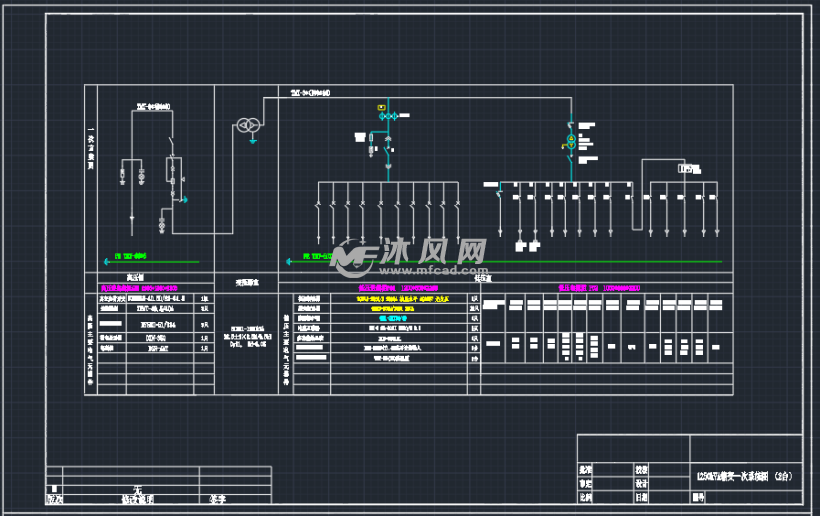Select the yellow component on the cyan incoming feeder
The height and width of the screenshot is (516, 820).
click(x=381, y=107)
